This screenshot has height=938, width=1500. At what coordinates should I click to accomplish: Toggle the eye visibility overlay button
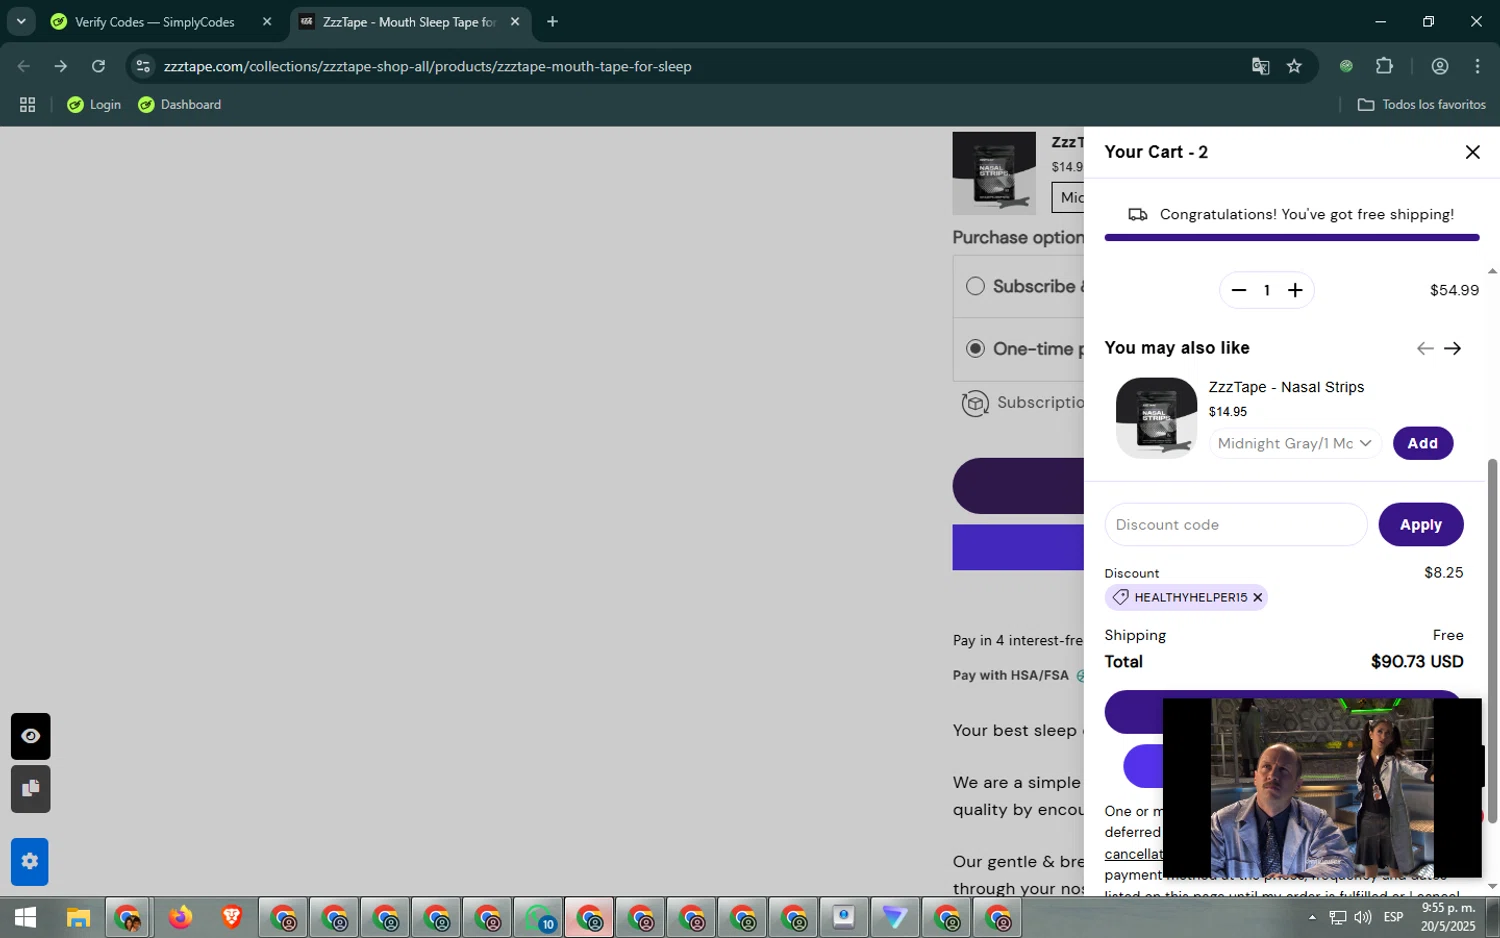[30, 736]
